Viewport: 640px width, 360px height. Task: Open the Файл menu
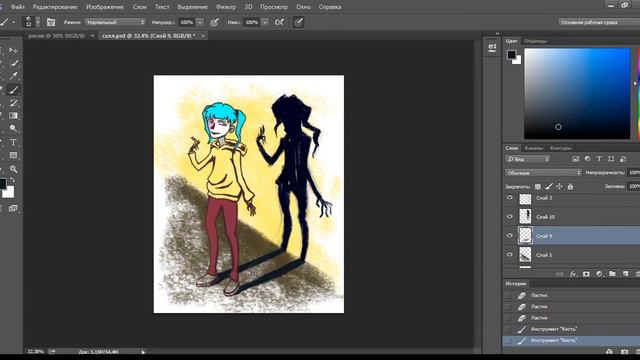[18, 7]
